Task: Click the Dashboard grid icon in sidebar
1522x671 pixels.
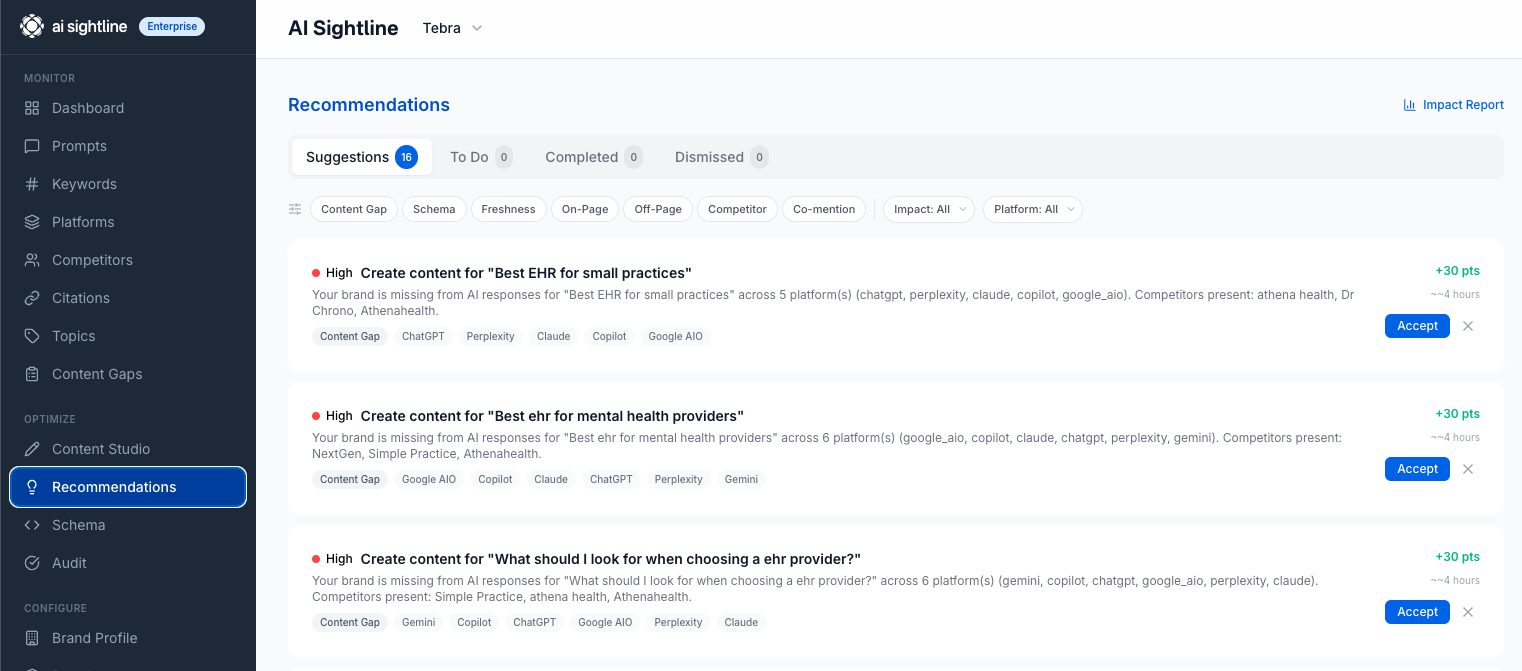Action: 32,108
